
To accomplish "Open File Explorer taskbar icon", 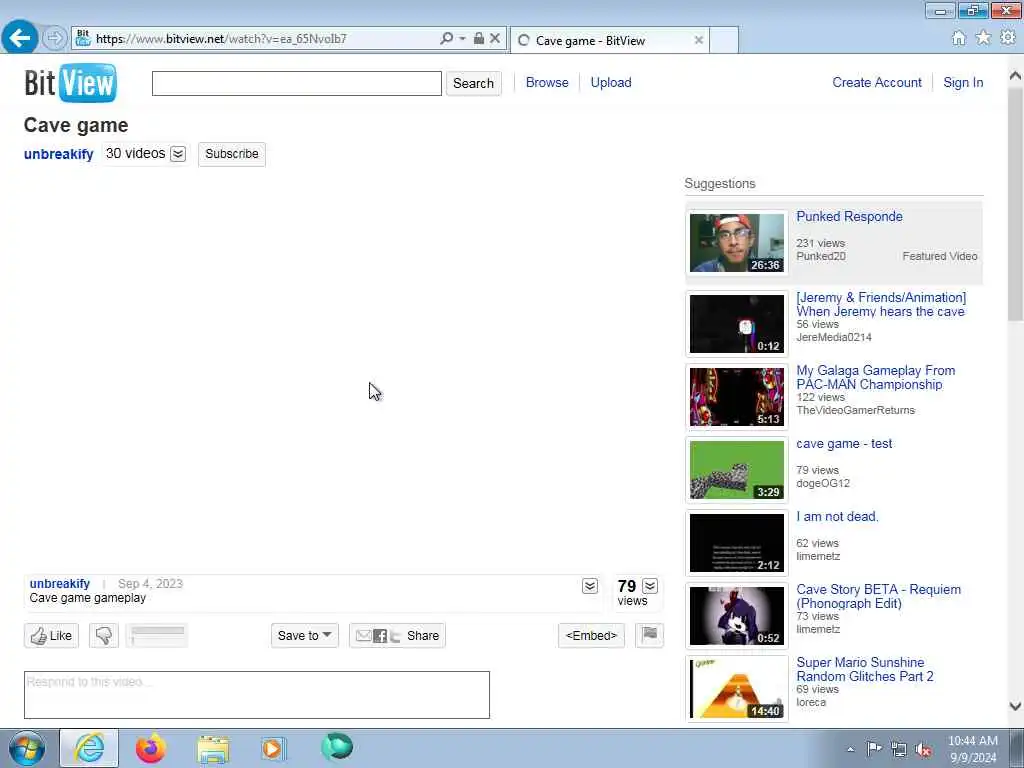I will tap(213, 748).
